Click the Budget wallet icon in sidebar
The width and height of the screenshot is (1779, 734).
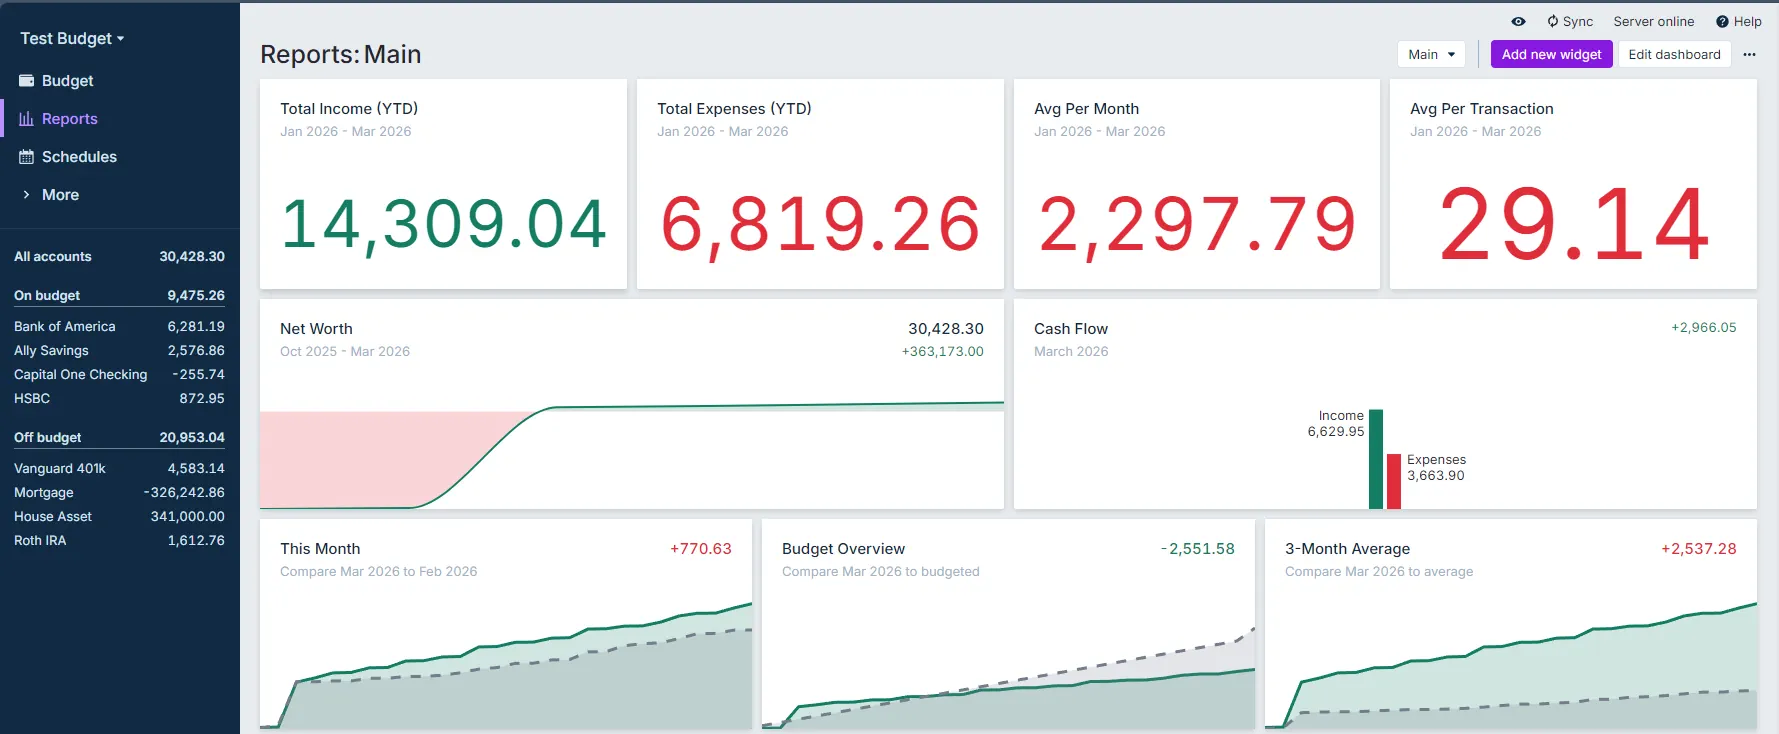click(27, 81)
